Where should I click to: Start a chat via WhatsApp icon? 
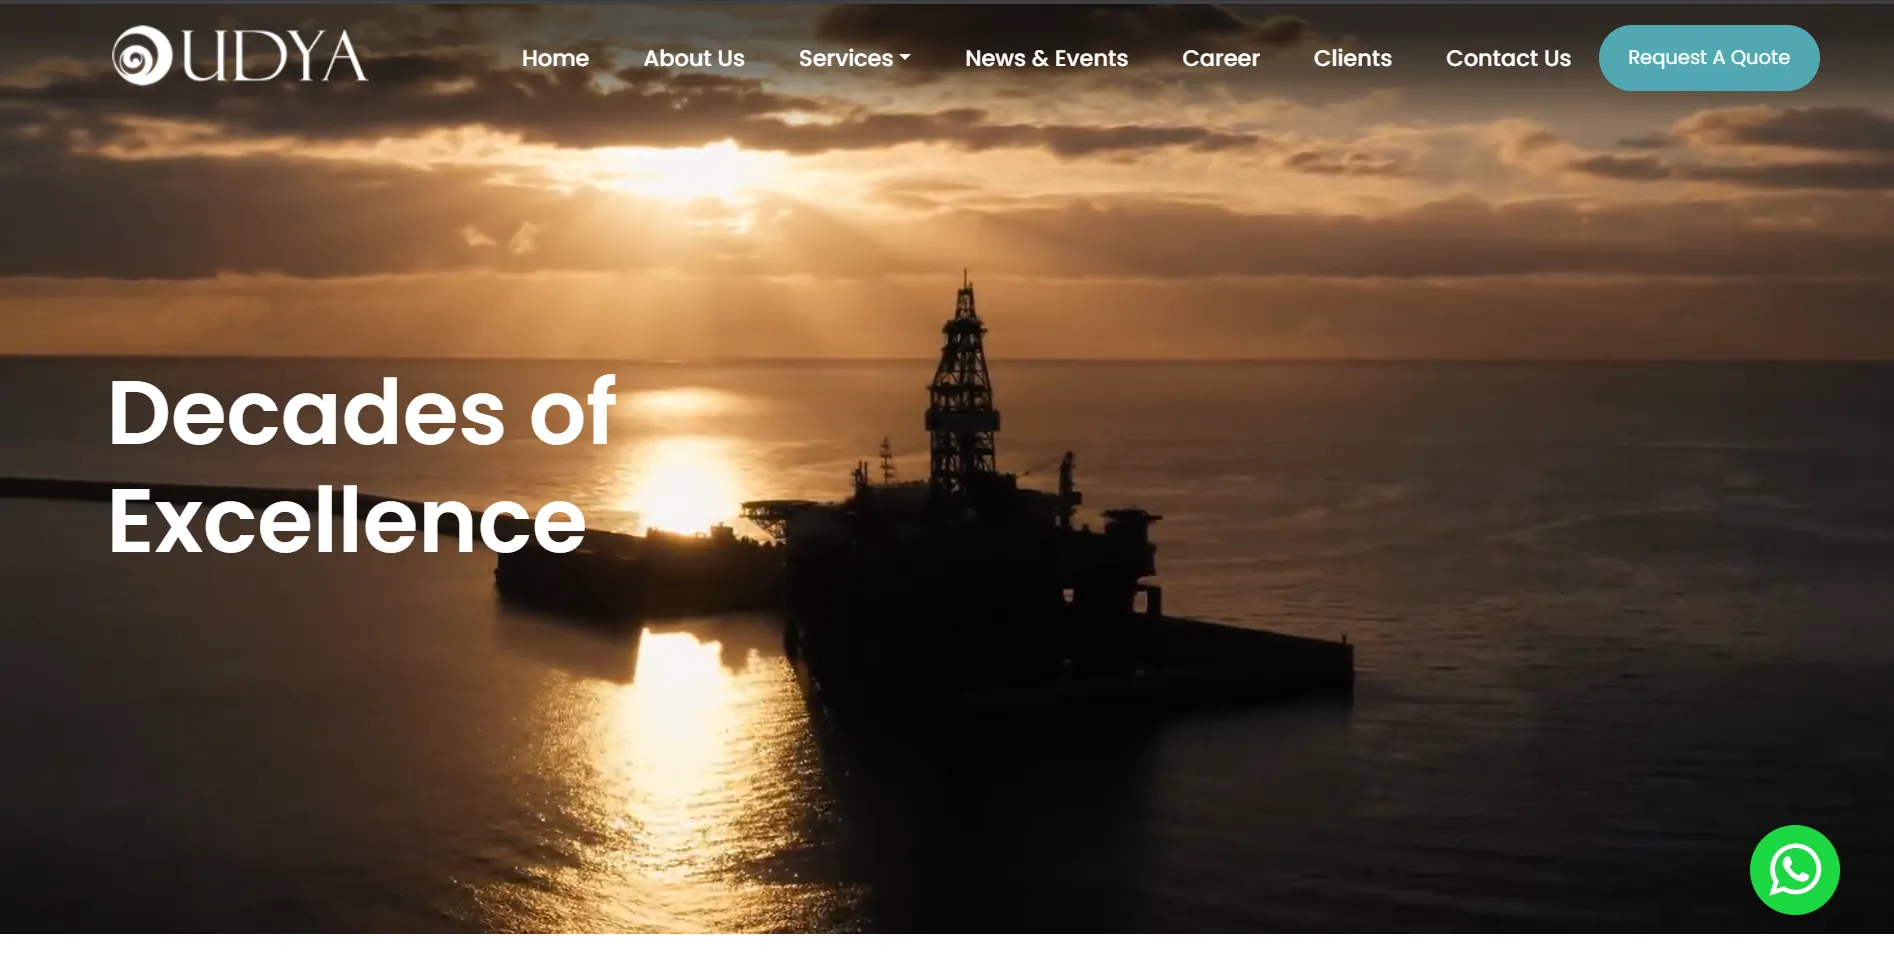(1794, 869)
